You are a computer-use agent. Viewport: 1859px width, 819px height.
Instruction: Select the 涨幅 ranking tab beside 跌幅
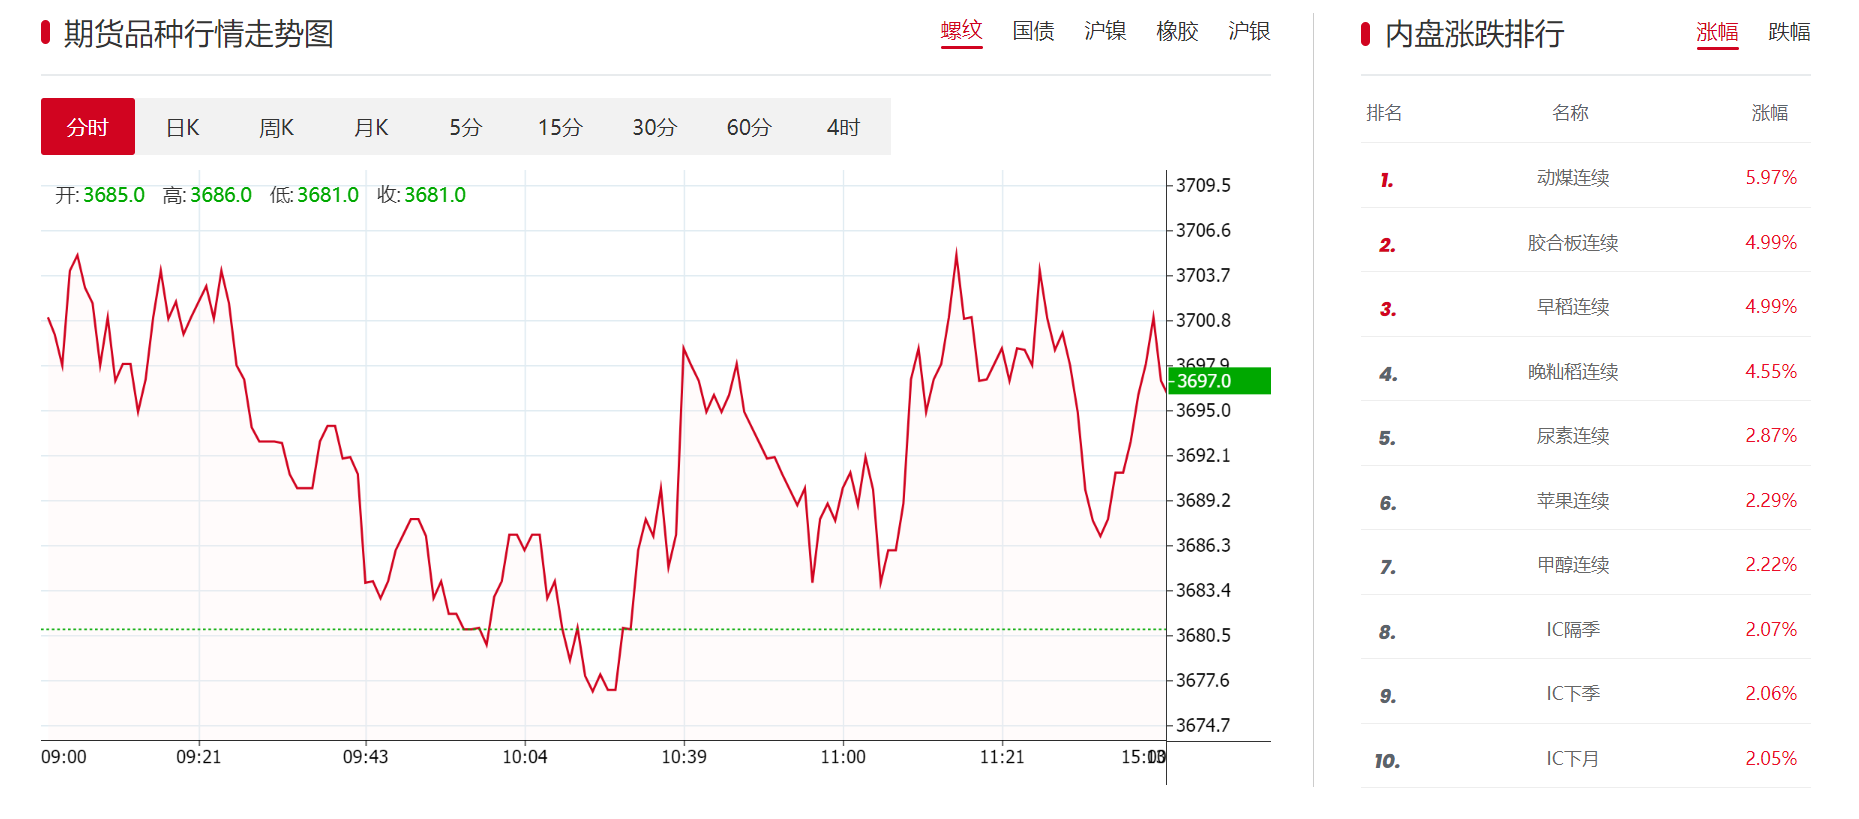(x=1717, y=32)
